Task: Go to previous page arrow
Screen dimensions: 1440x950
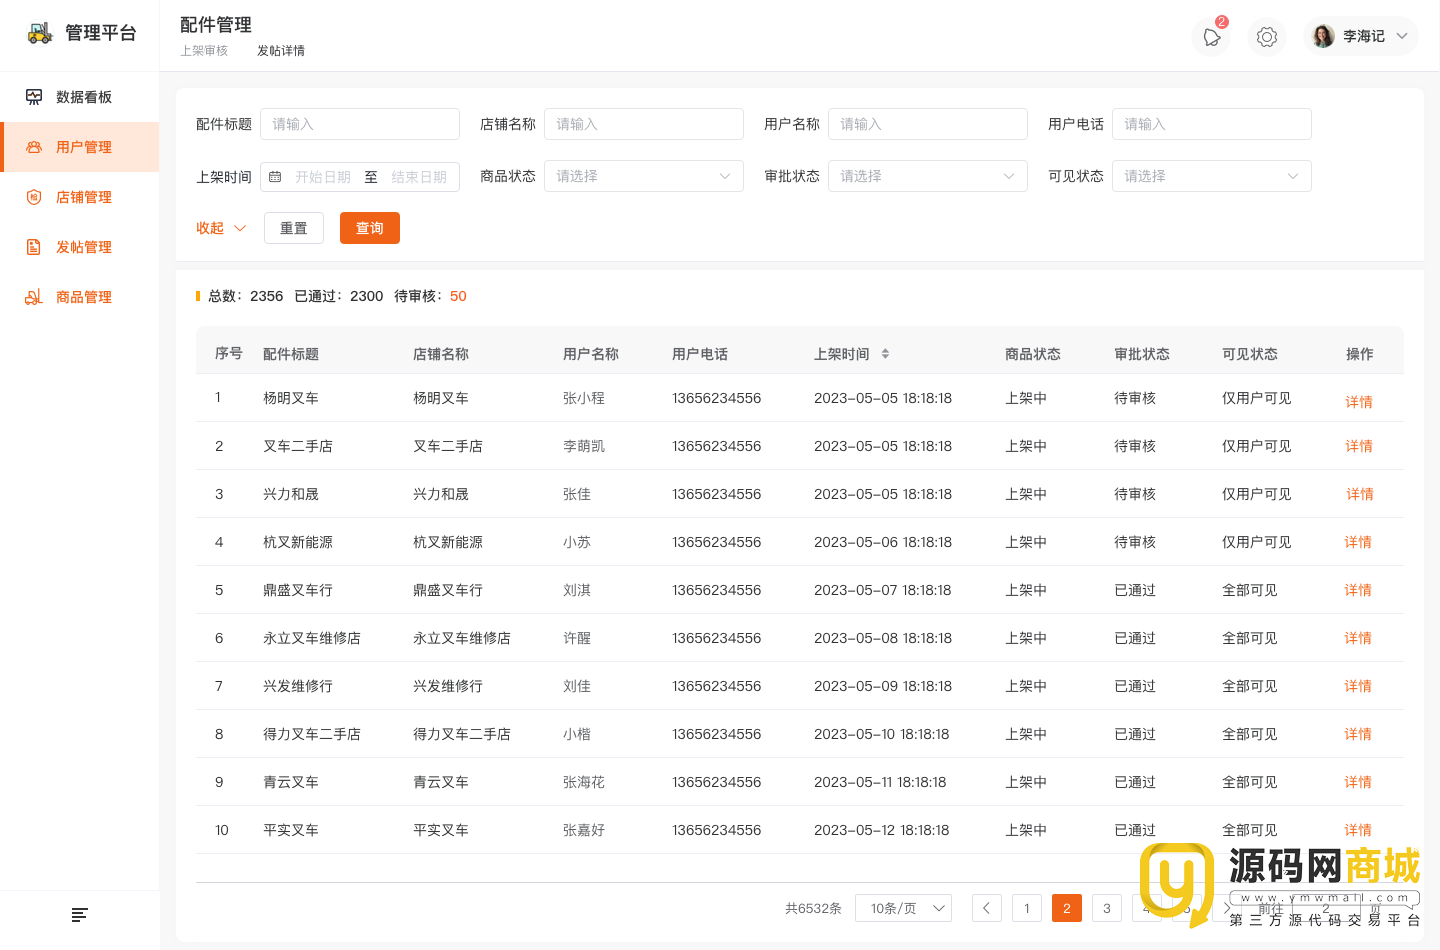Action: (x=986, y=908)
